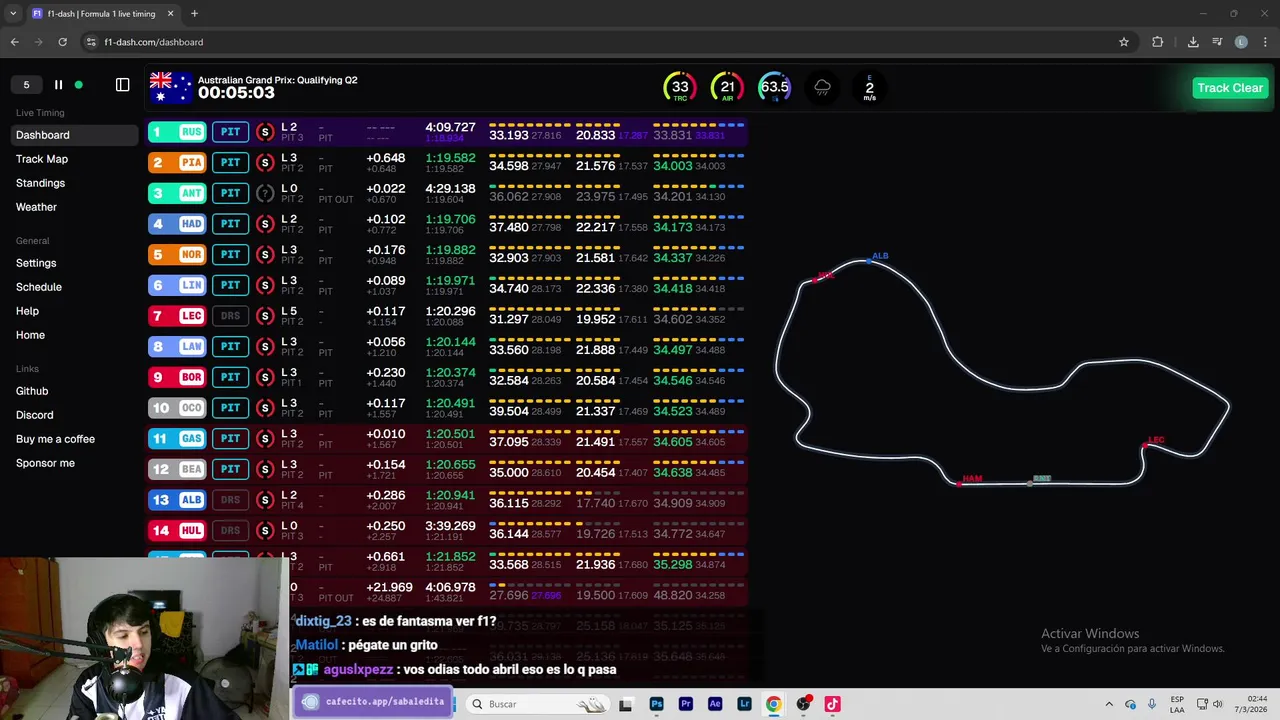Click Buy me a coffee link
Viewport: 1280px width, 720px height.
[x=55, y=439]
